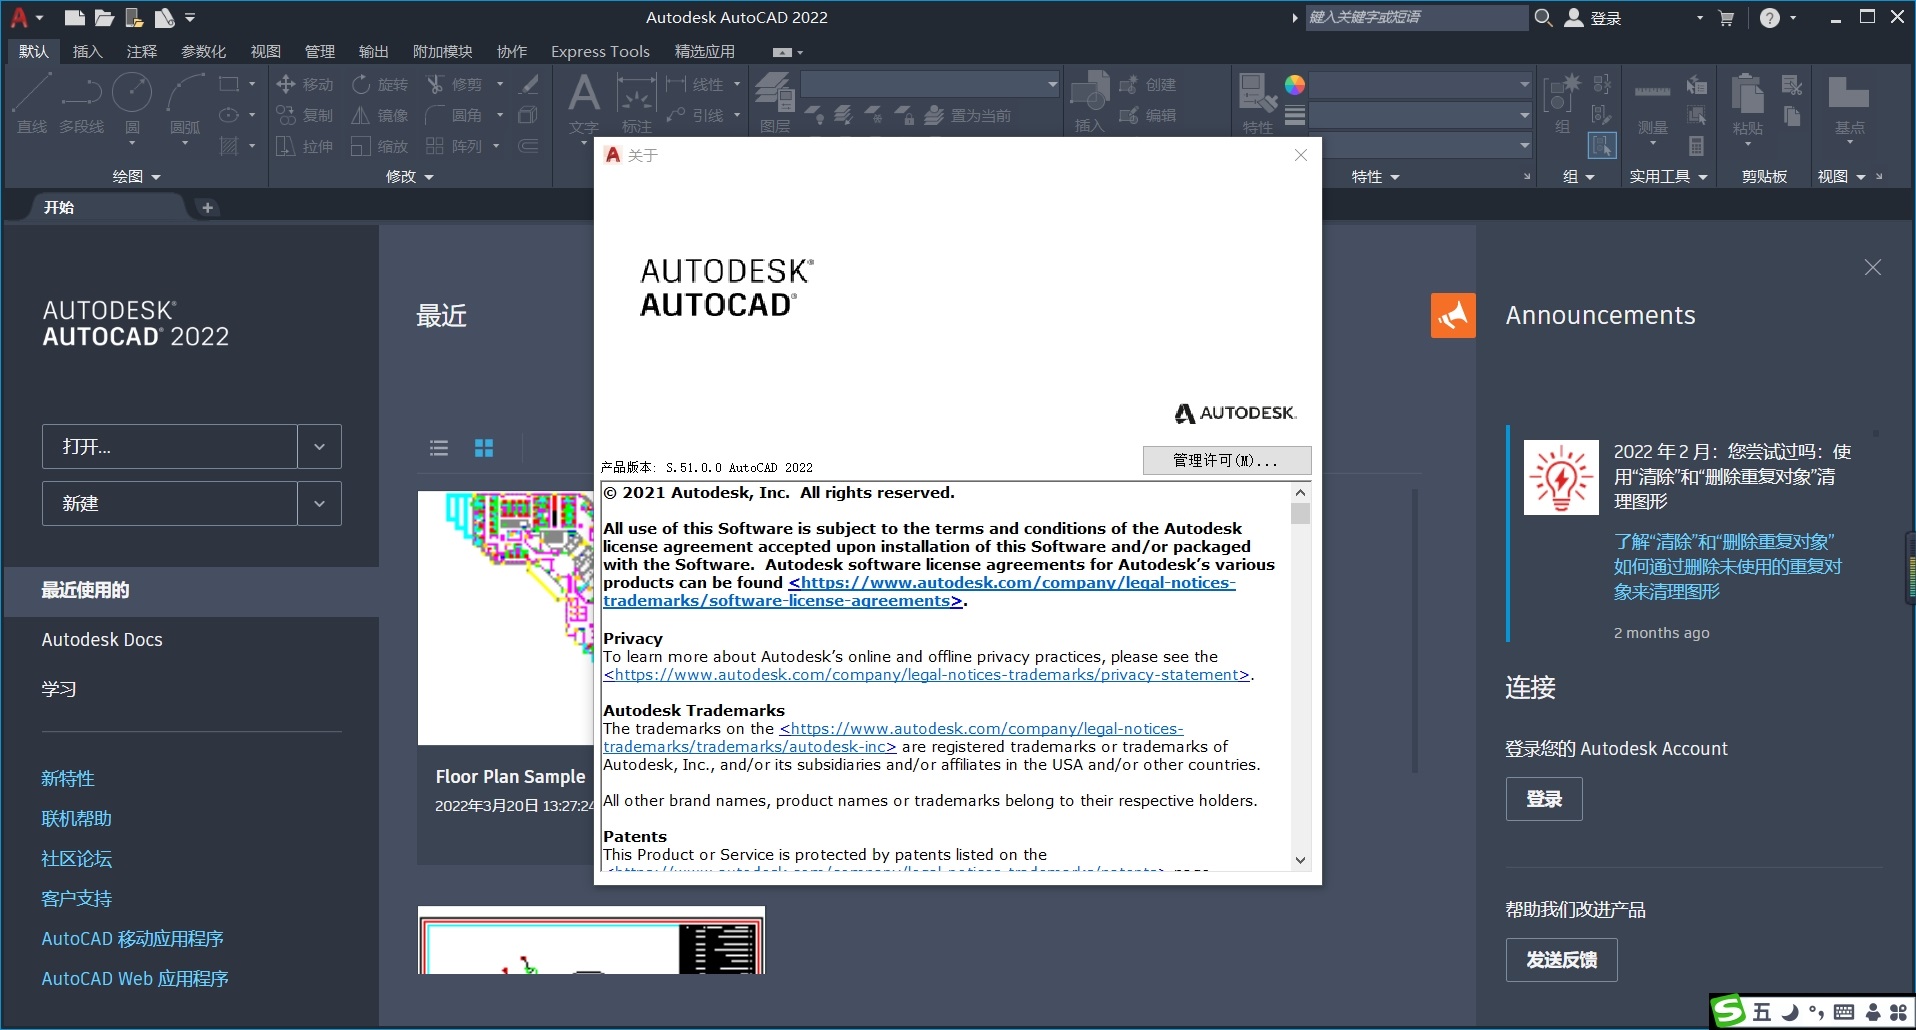This screenshot has height=1030, width=1916.
Task: Expand the New (新建) dropdown arrow
Action: (x=320, y=504)
